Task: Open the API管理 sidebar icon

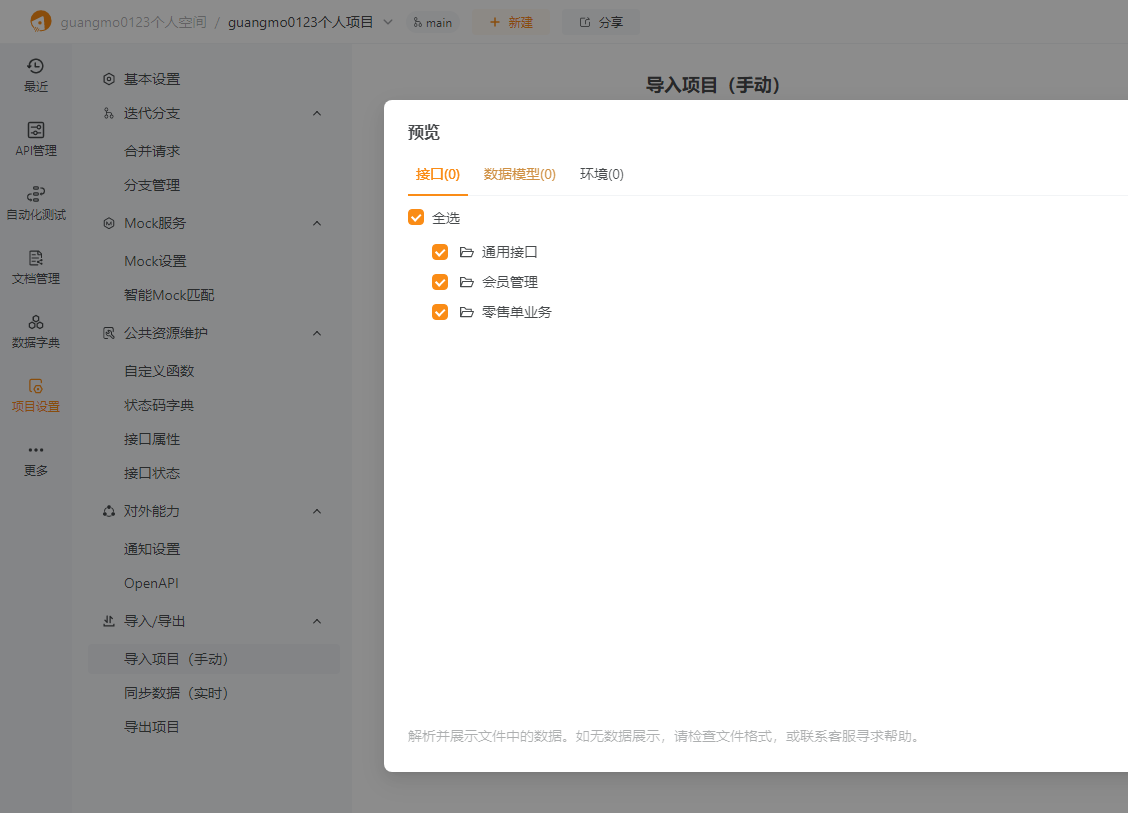Action: point(36,130)
